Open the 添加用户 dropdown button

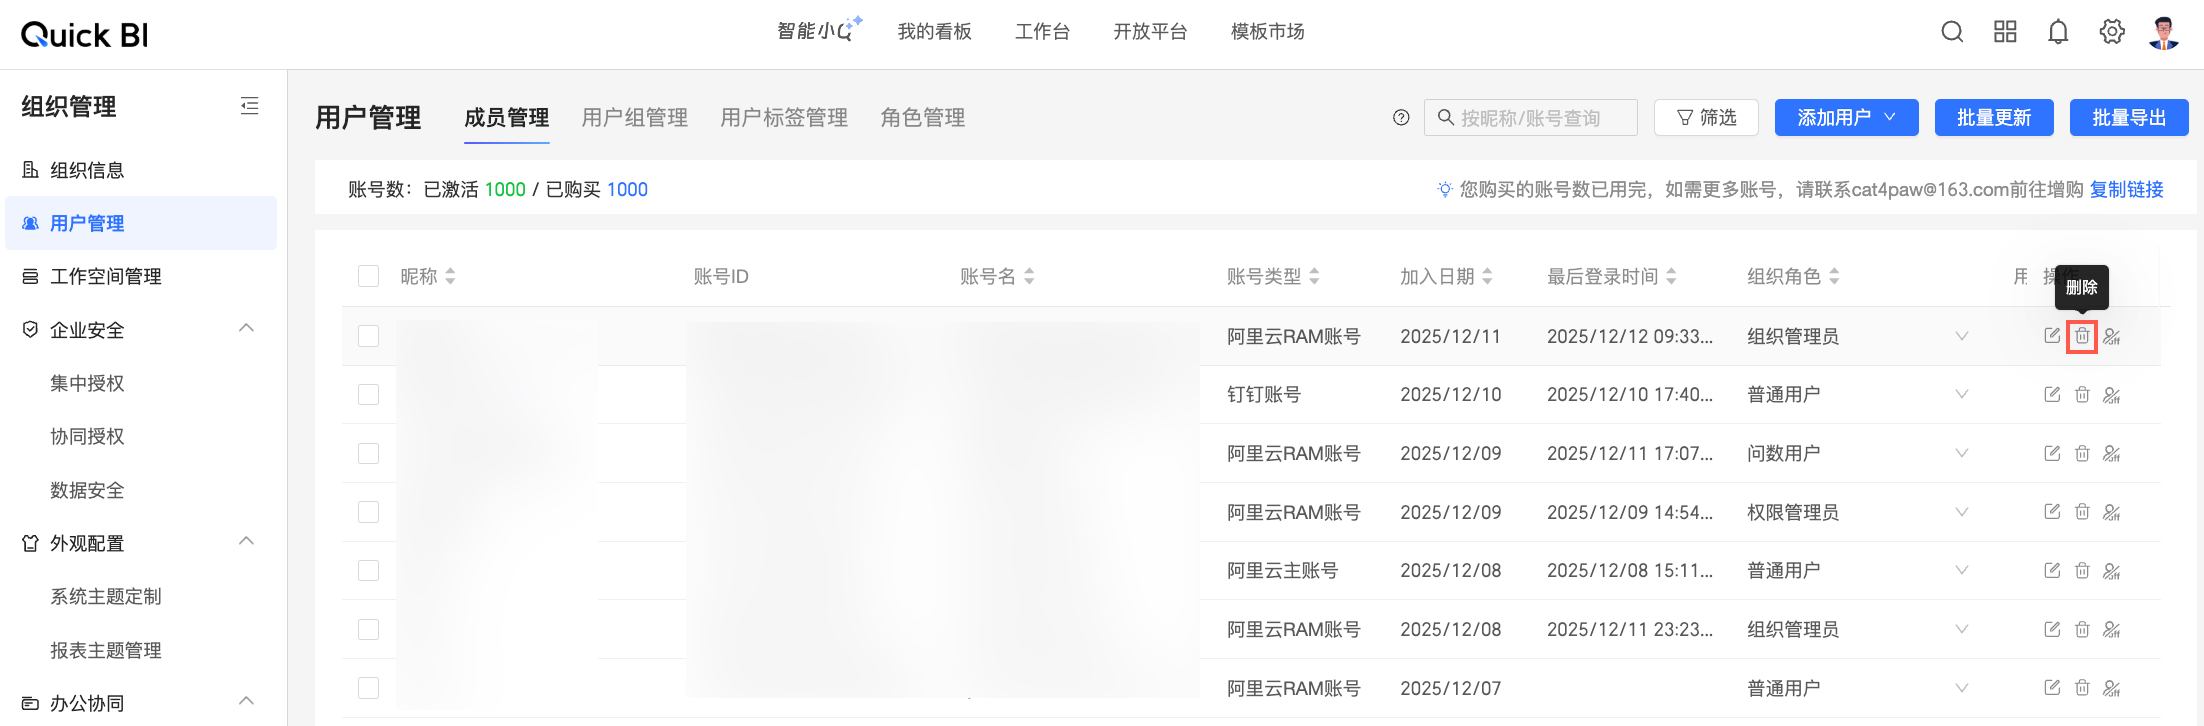tap(1846, 117)
